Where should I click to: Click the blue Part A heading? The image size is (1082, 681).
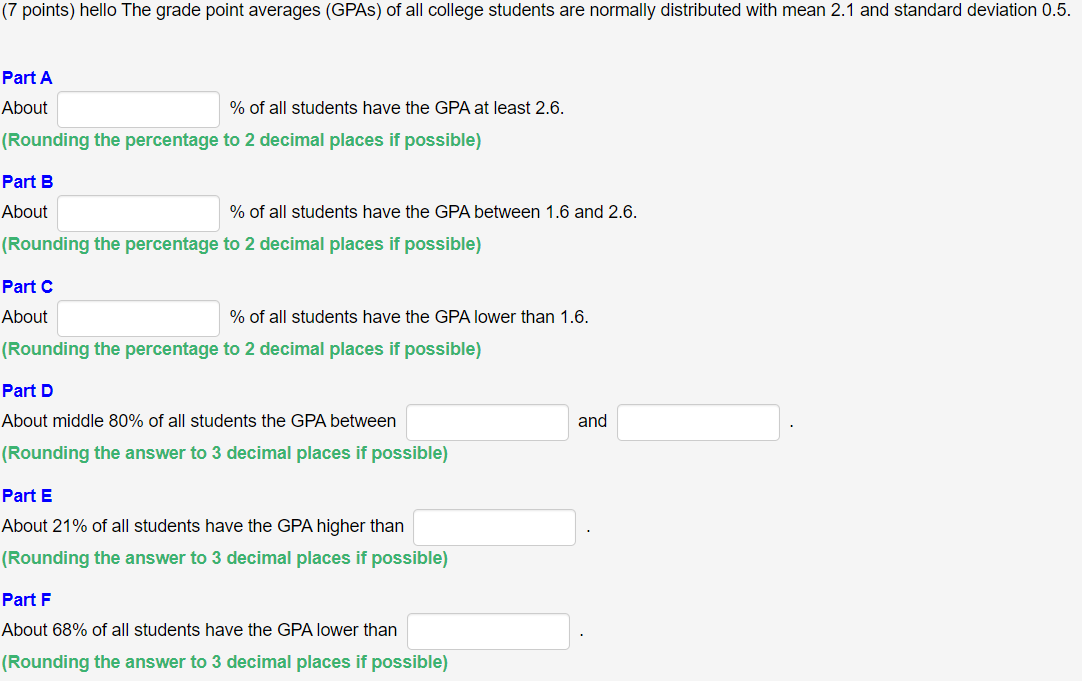click(27, 77)
